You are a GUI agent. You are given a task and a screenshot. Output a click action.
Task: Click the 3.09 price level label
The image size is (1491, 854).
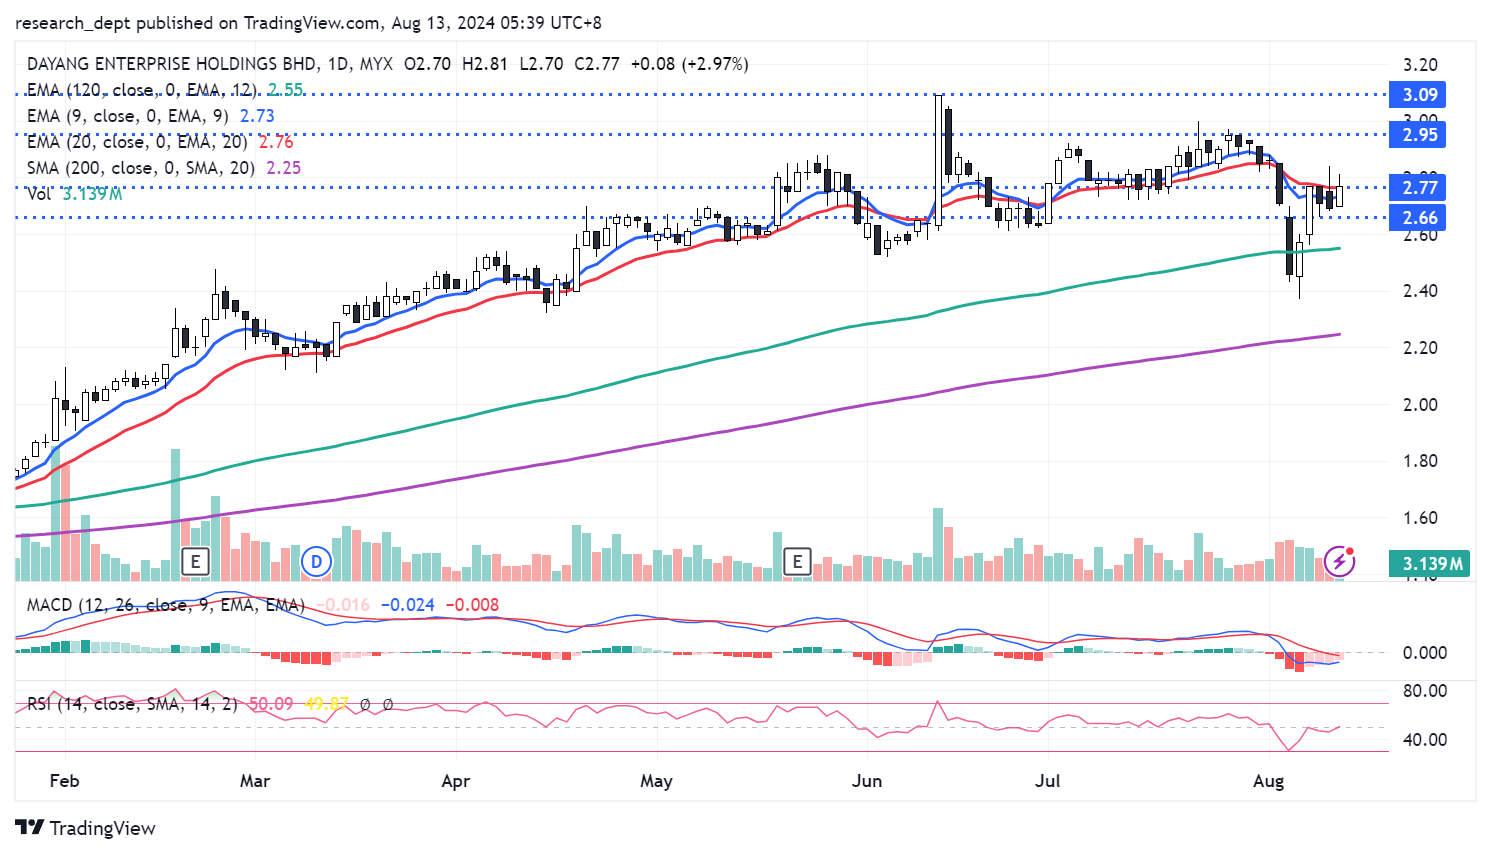1419,95
